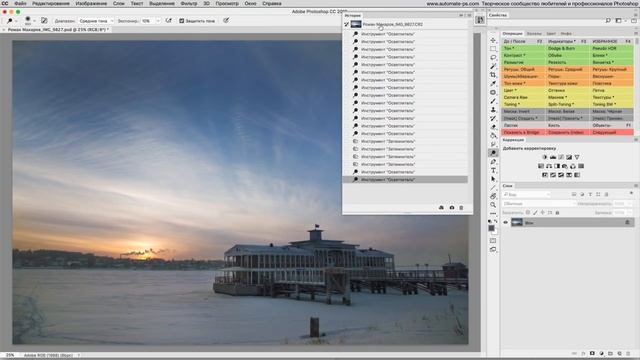Select the Type tool
Image resolution: width=640 pixels, height=360 pixels.
[x=493, y=170]
